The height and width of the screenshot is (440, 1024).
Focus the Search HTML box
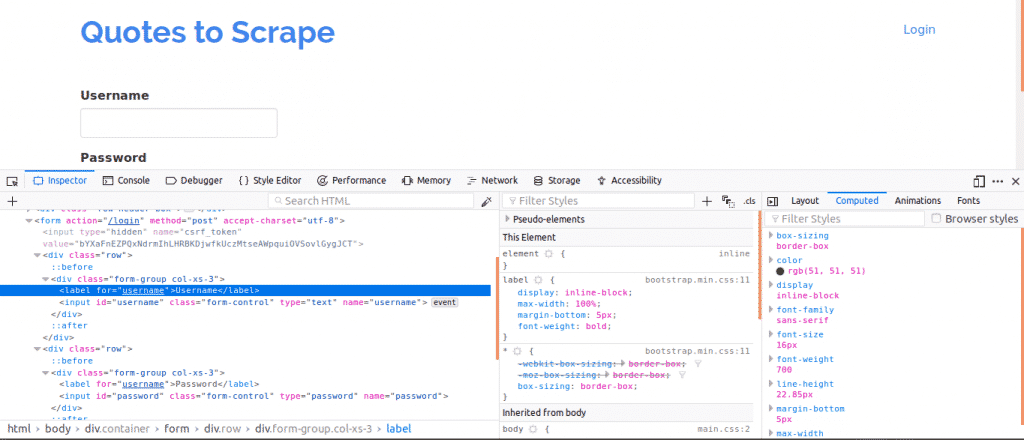pyautogui.click(x=371, y=201)
